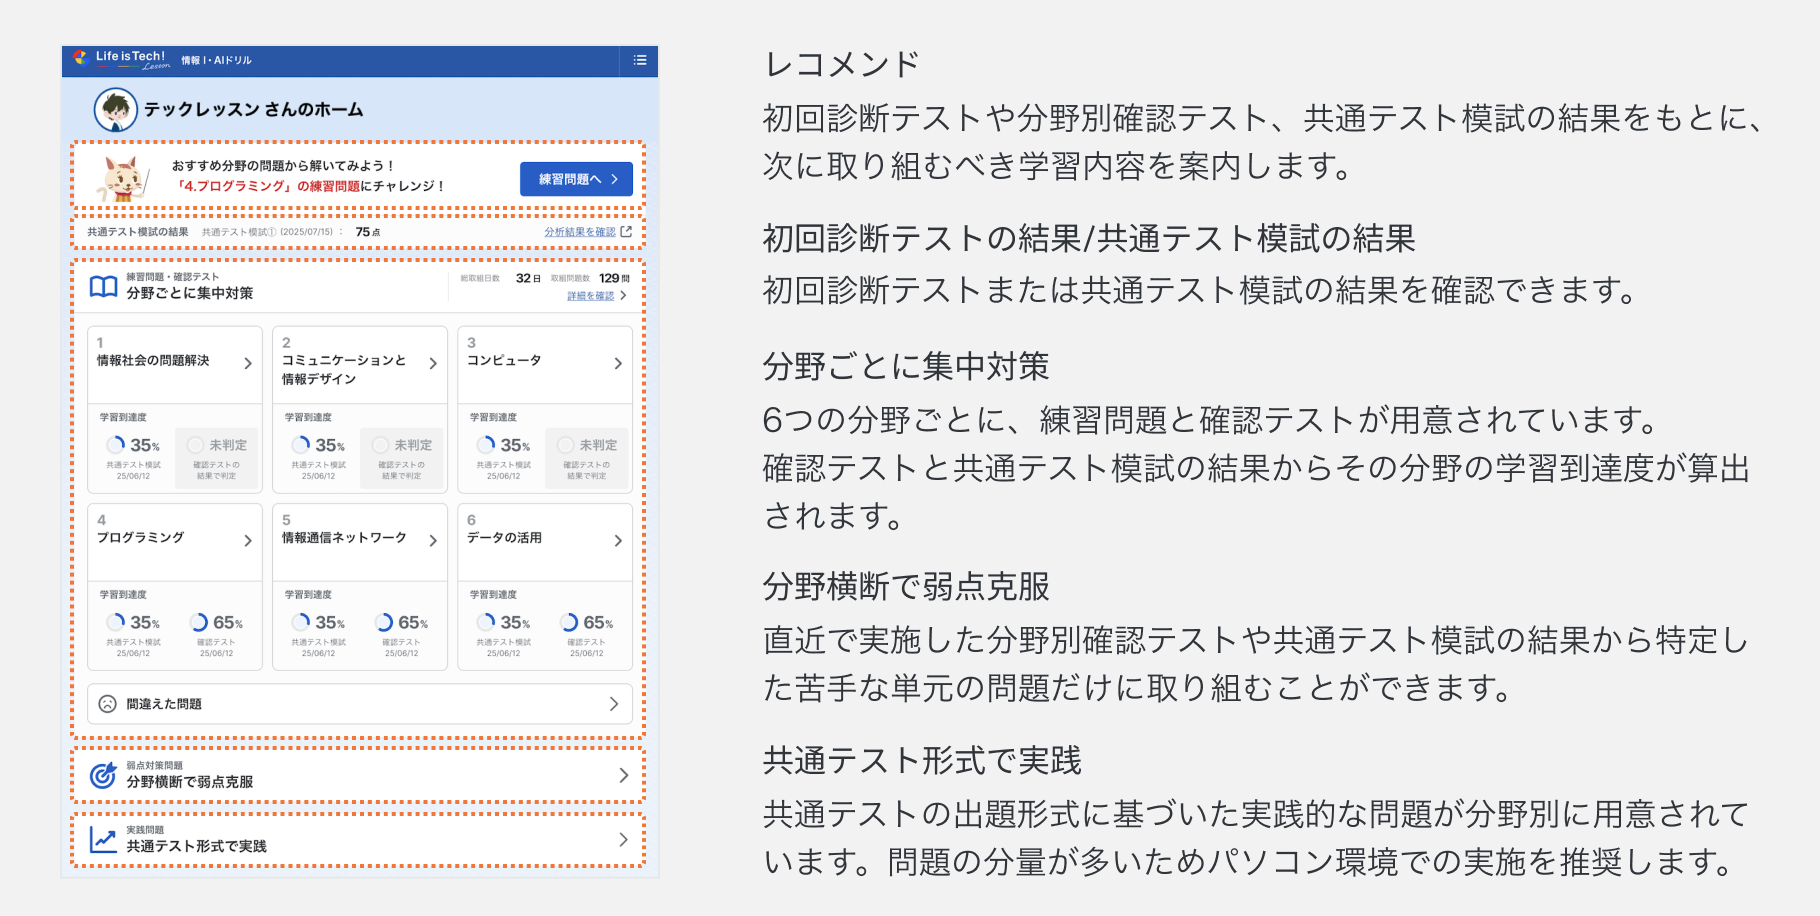This screenshot has height=916, width=1820.
Task: Expand the 情報社会の問題解決 card chevron
Action: click(x=248, y=364)
